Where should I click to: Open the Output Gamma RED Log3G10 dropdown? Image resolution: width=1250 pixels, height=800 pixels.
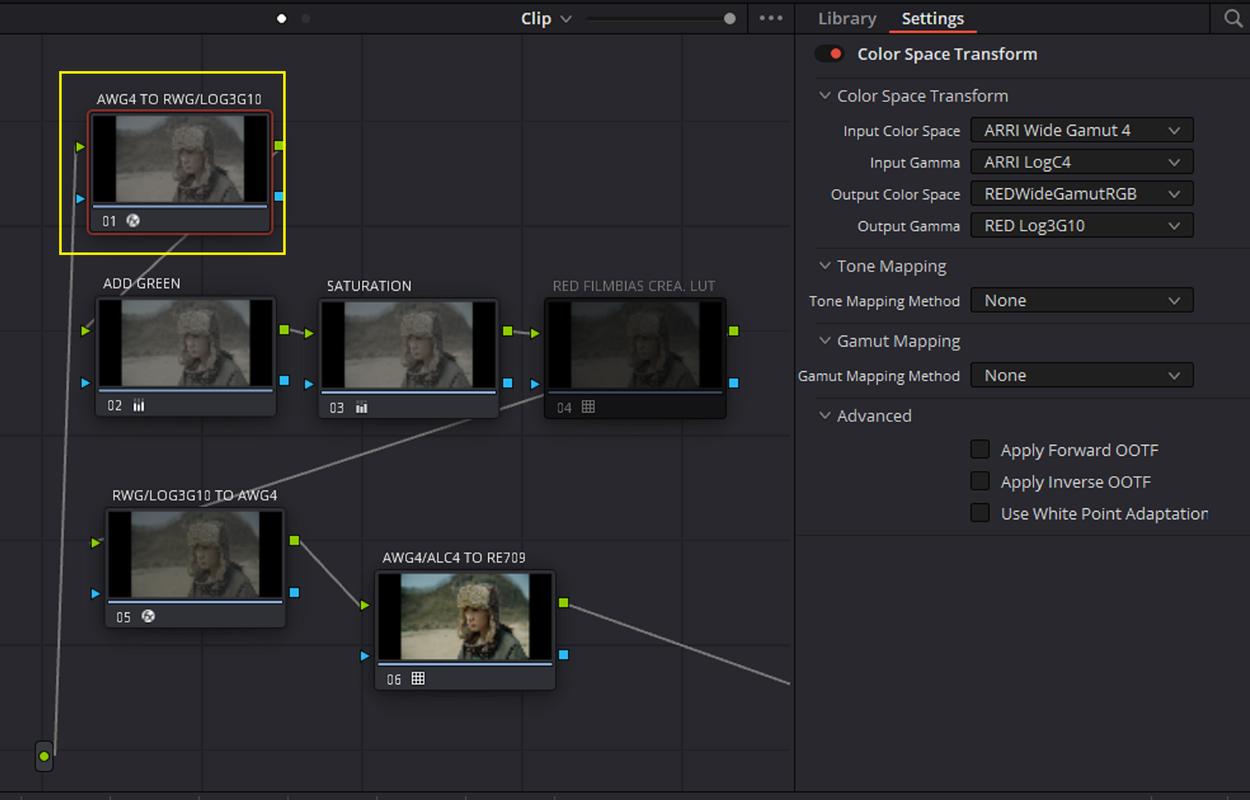[1082, 225]
